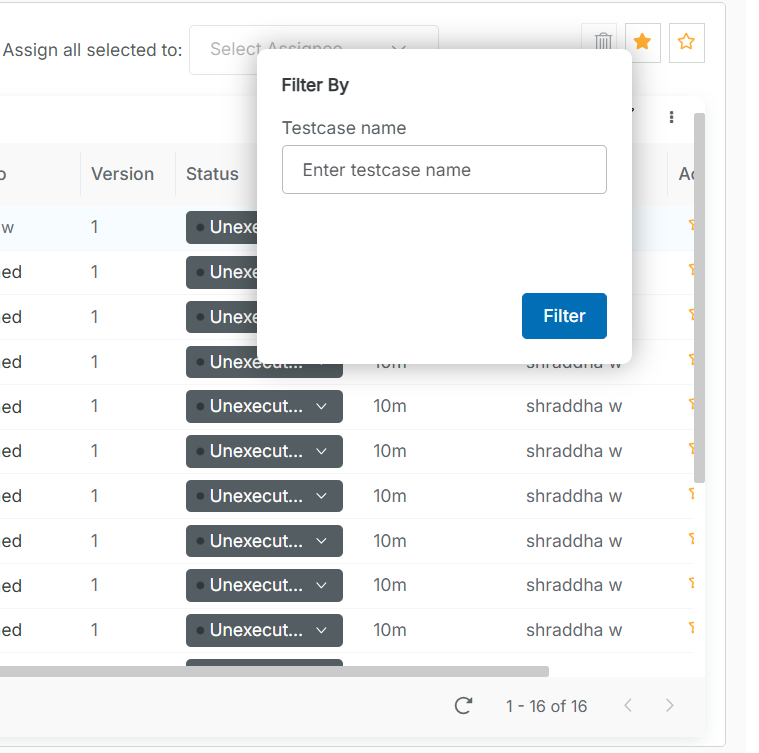
Task: Refresh the table using the reload icon
Action: pos(463,706)
